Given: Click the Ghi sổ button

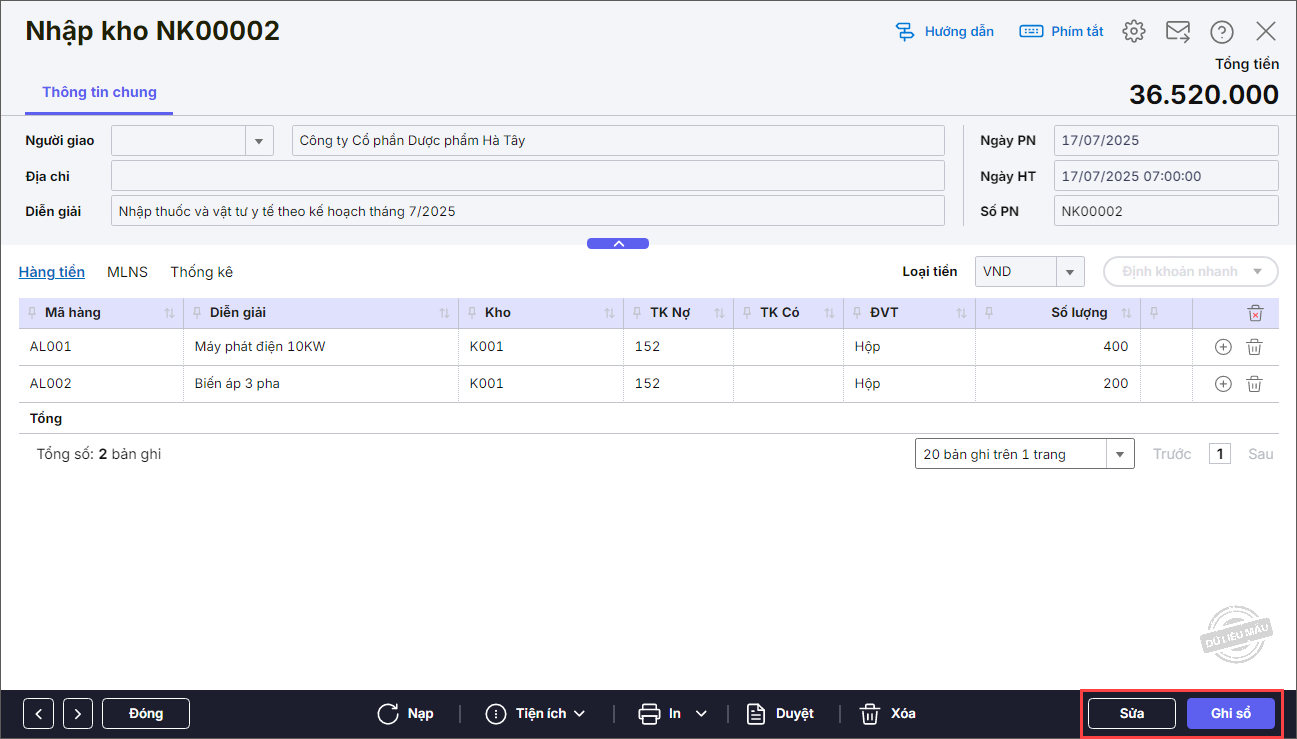Looking at the screenshot, I should coord(1230,713).
